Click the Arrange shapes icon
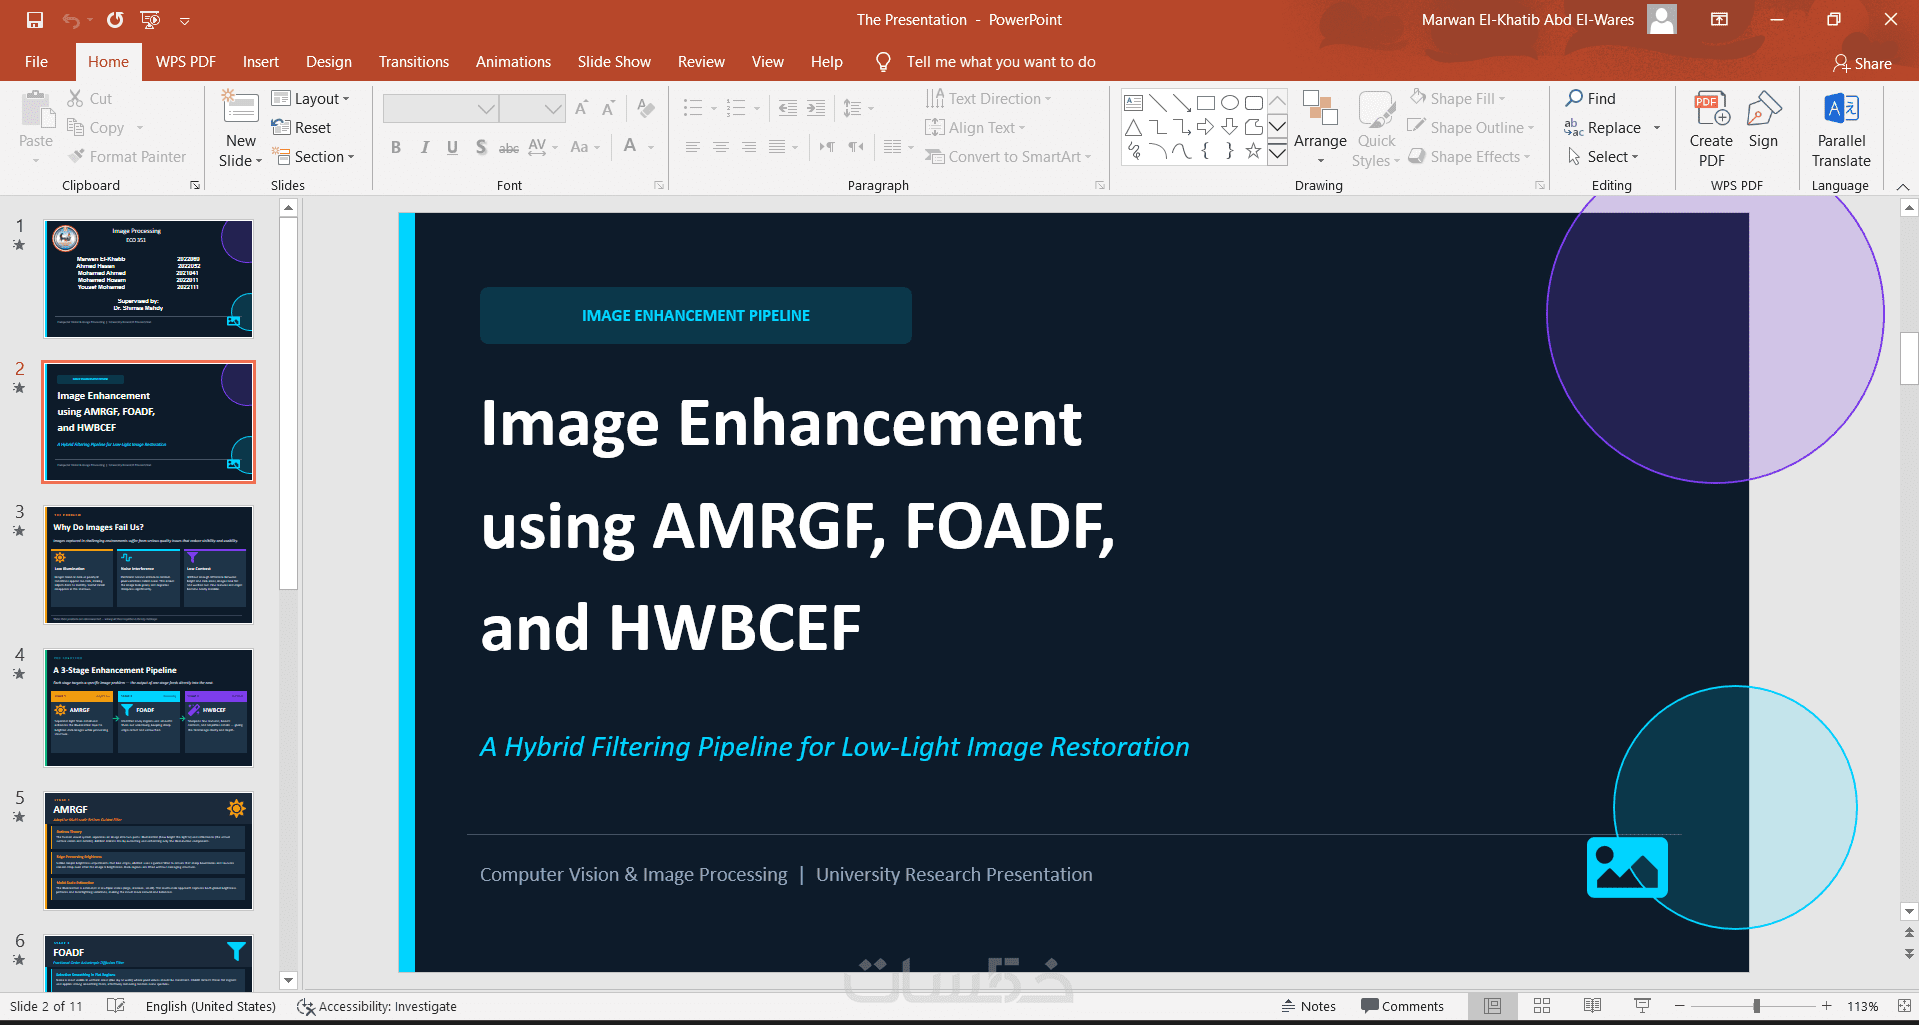Viewport: 1919px width, 1025px height. 1320,128
